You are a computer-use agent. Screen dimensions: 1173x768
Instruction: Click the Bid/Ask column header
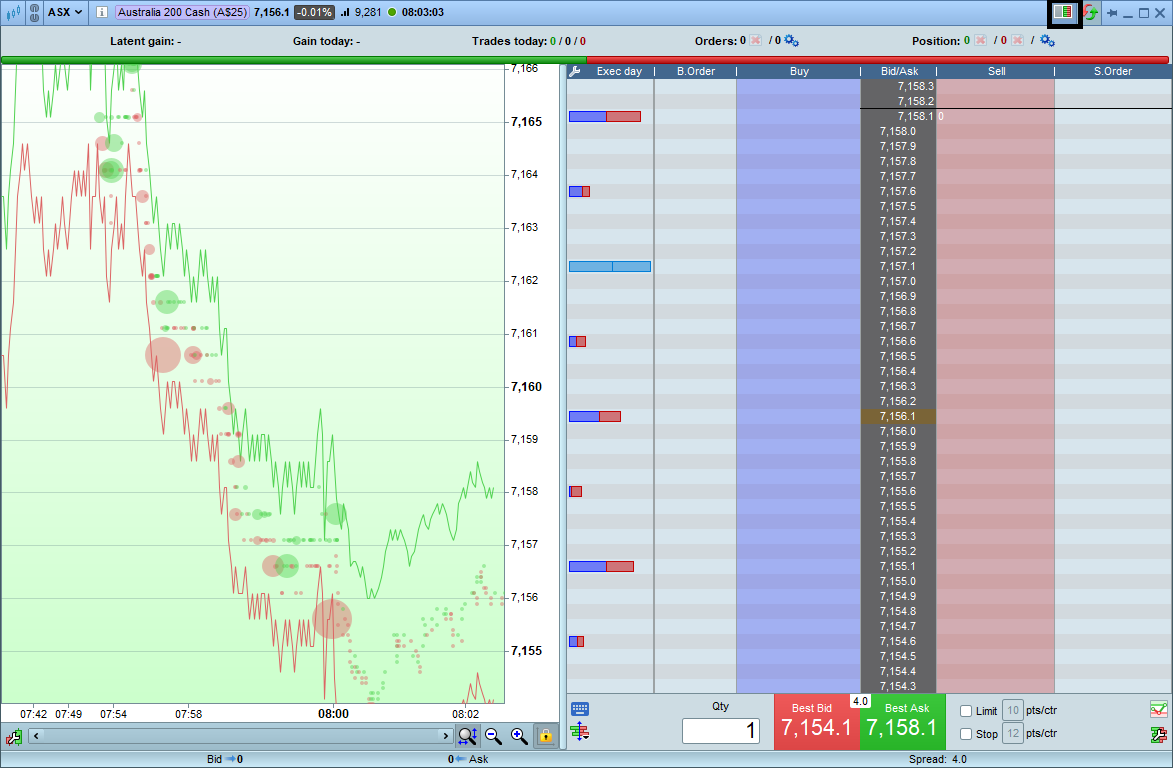pyautogui.click(x=899, y=71)
